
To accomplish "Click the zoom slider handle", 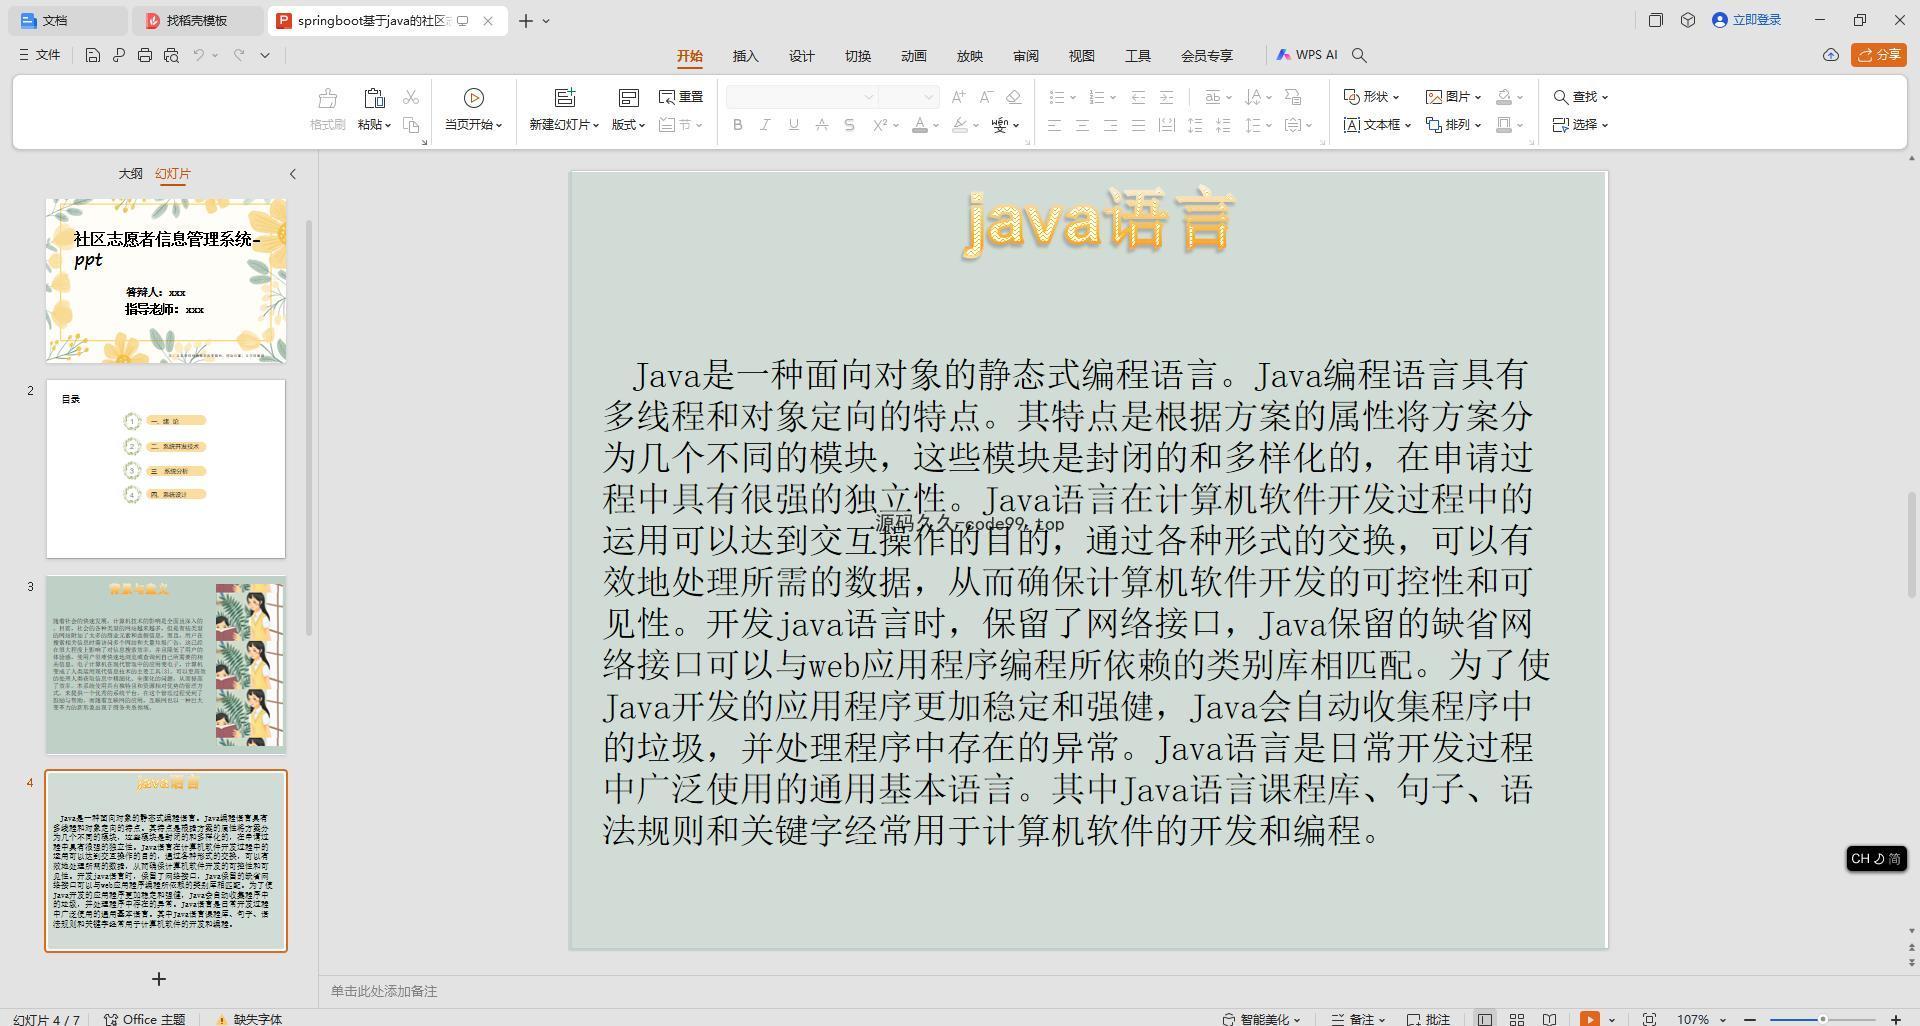I will click(x=1823, y=1019).
